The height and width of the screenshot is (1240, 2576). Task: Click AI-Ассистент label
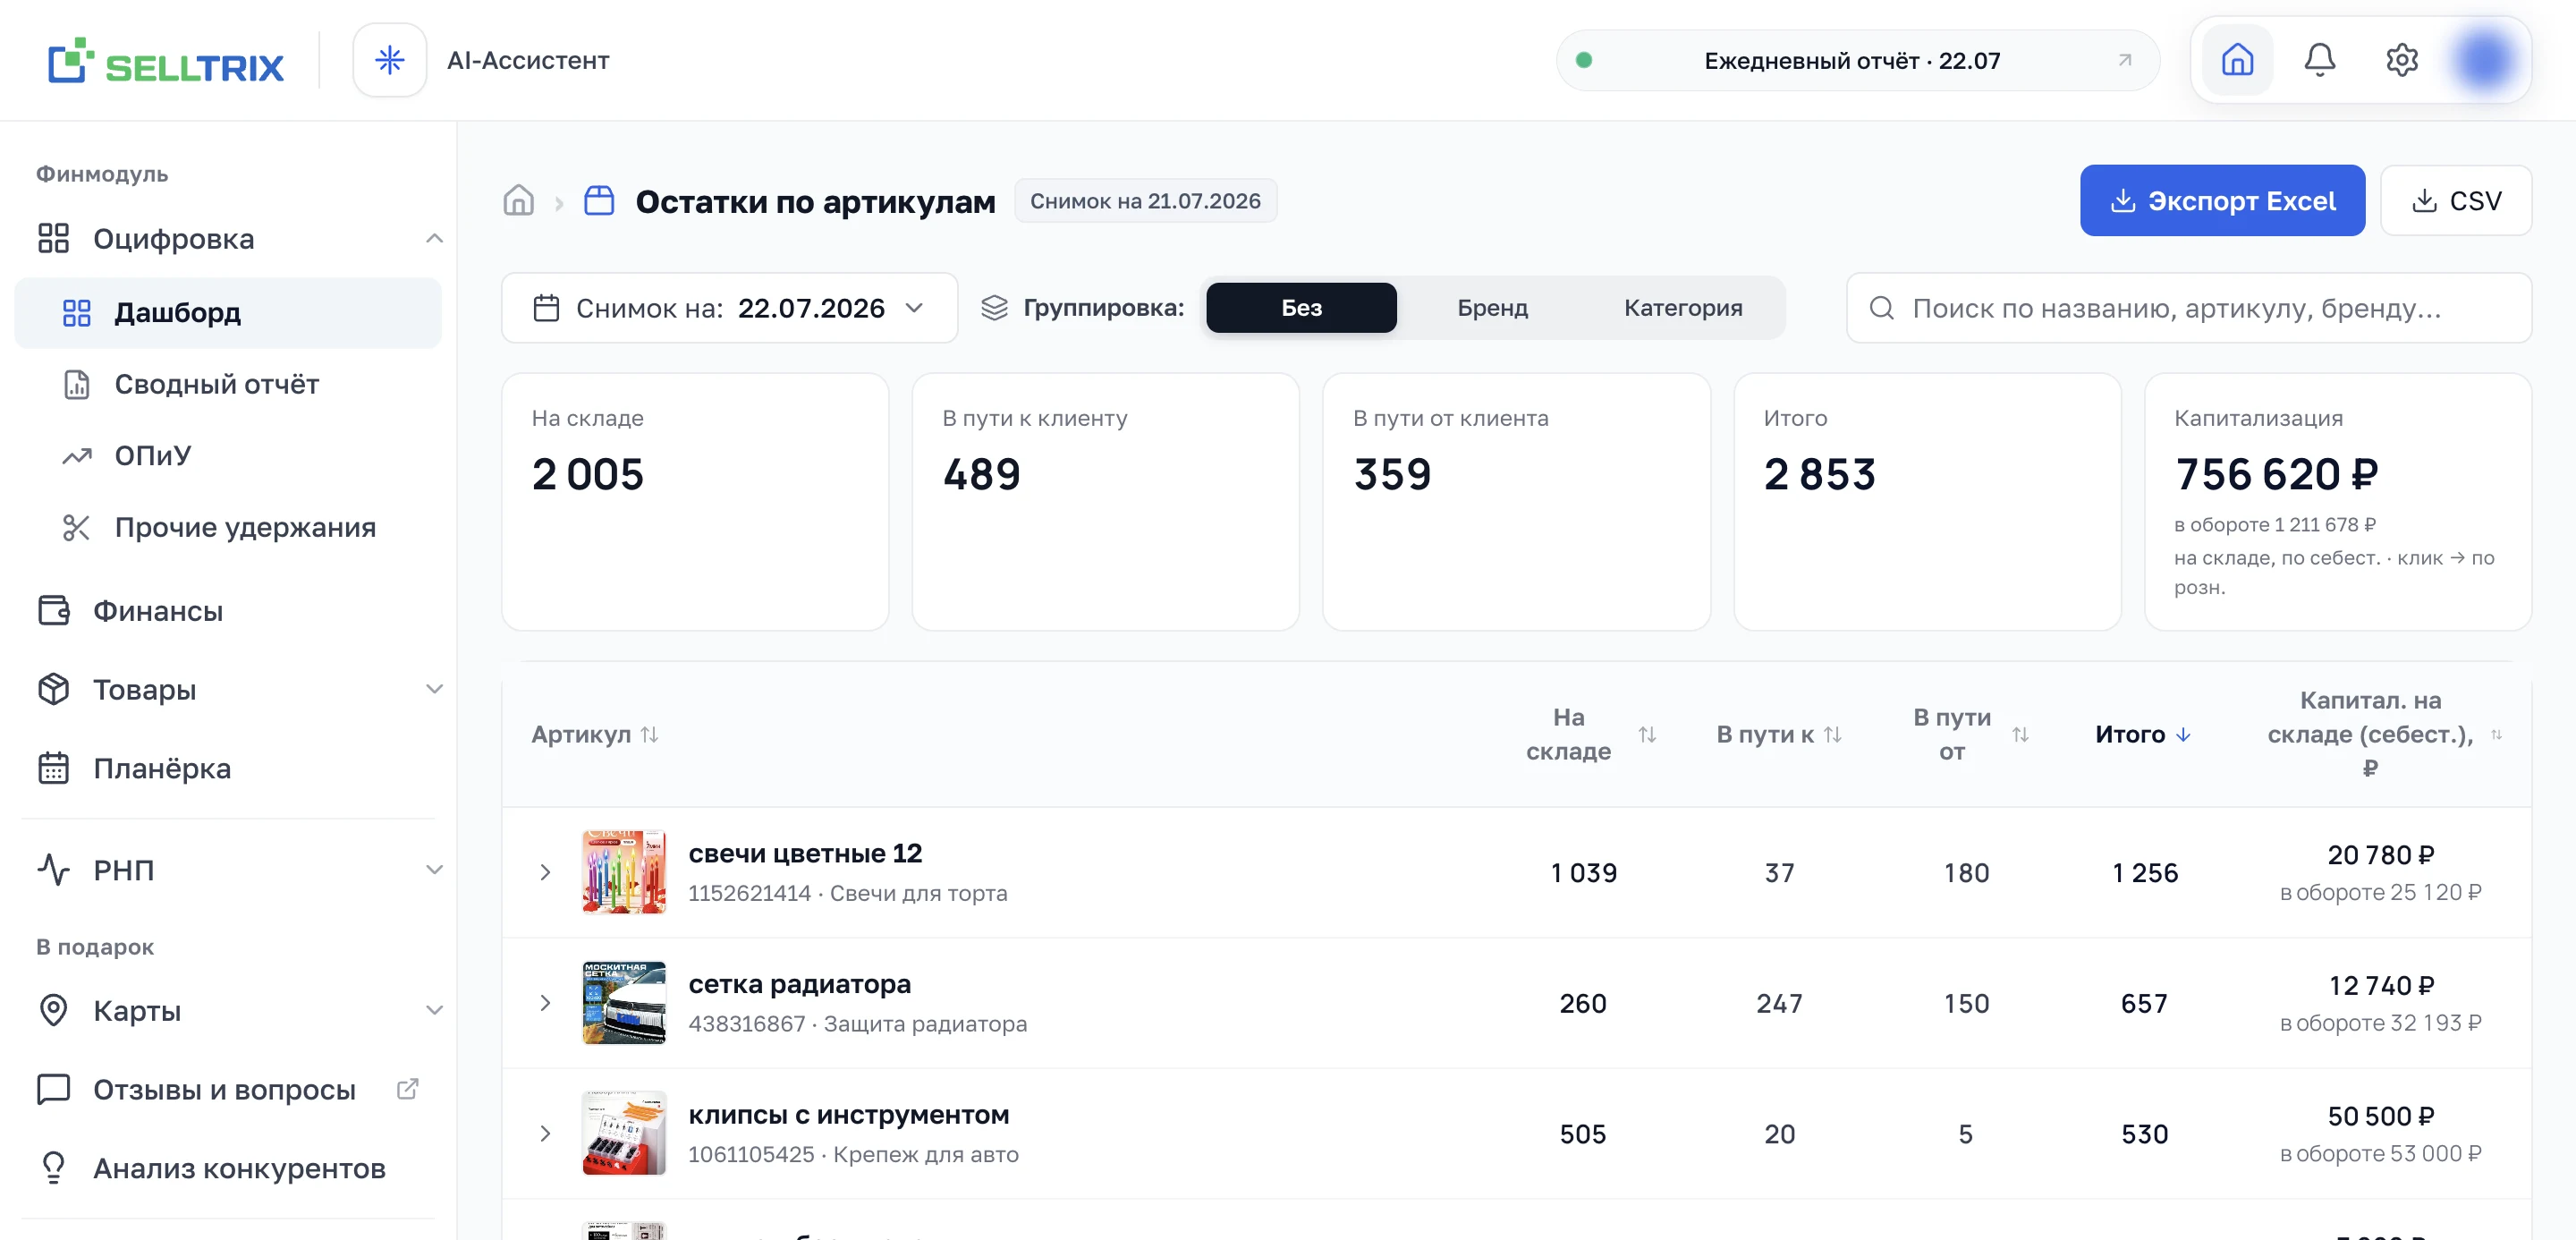click(528, 61)
